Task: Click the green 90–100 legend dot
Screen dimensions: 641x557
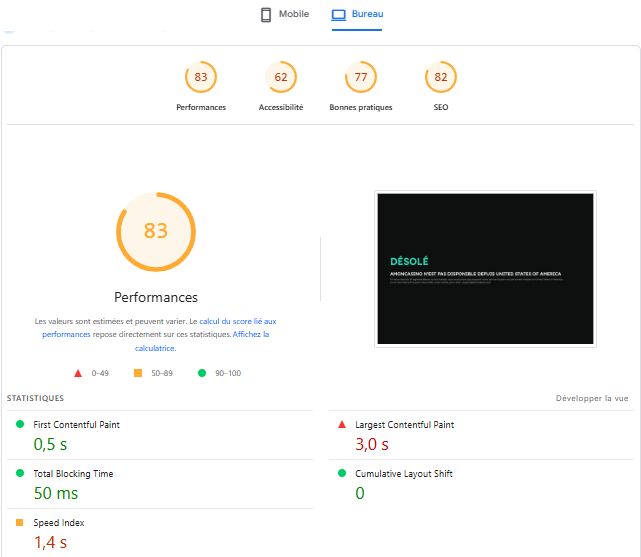Action: (x=202, y=373)
